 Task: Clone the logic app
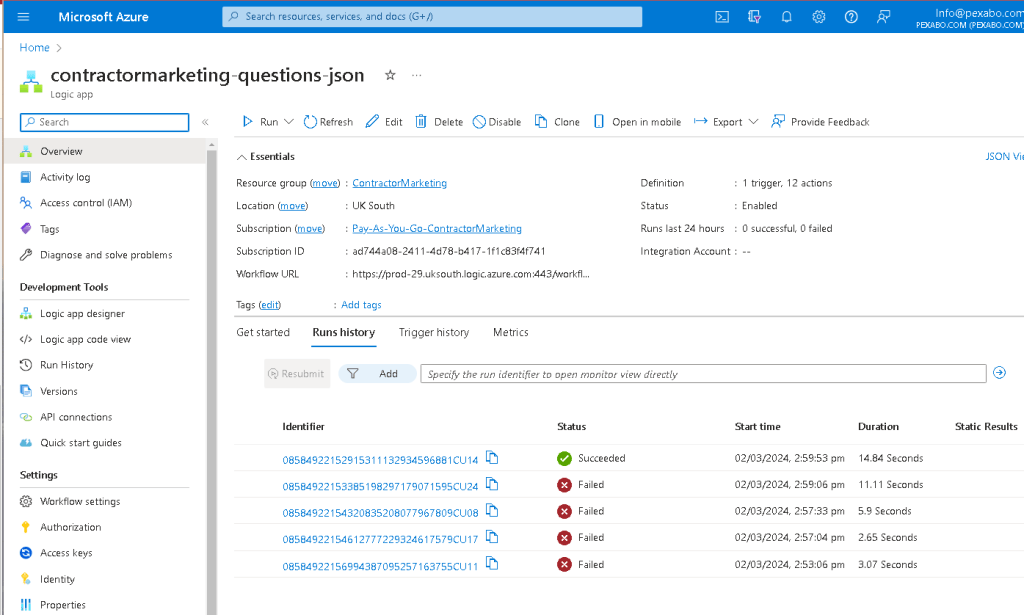tap(557, 122)
